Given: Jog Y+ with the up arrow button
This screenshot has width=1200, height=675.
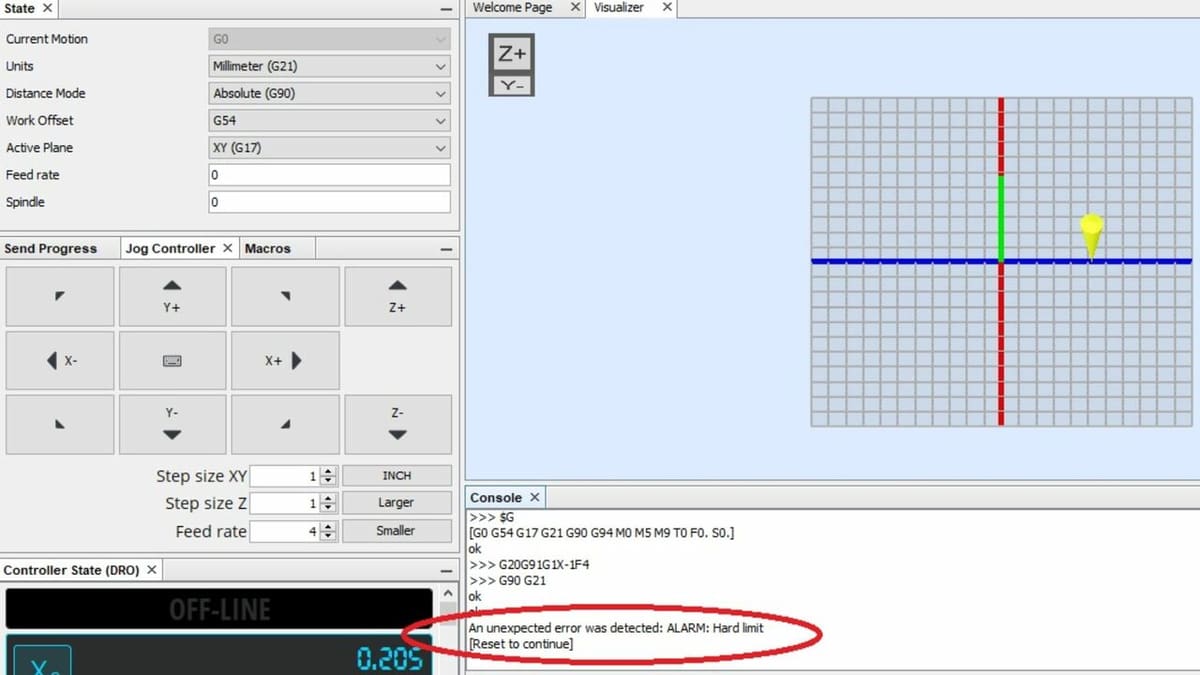Looking at the screenshot, I should click(x=172, y=297).
